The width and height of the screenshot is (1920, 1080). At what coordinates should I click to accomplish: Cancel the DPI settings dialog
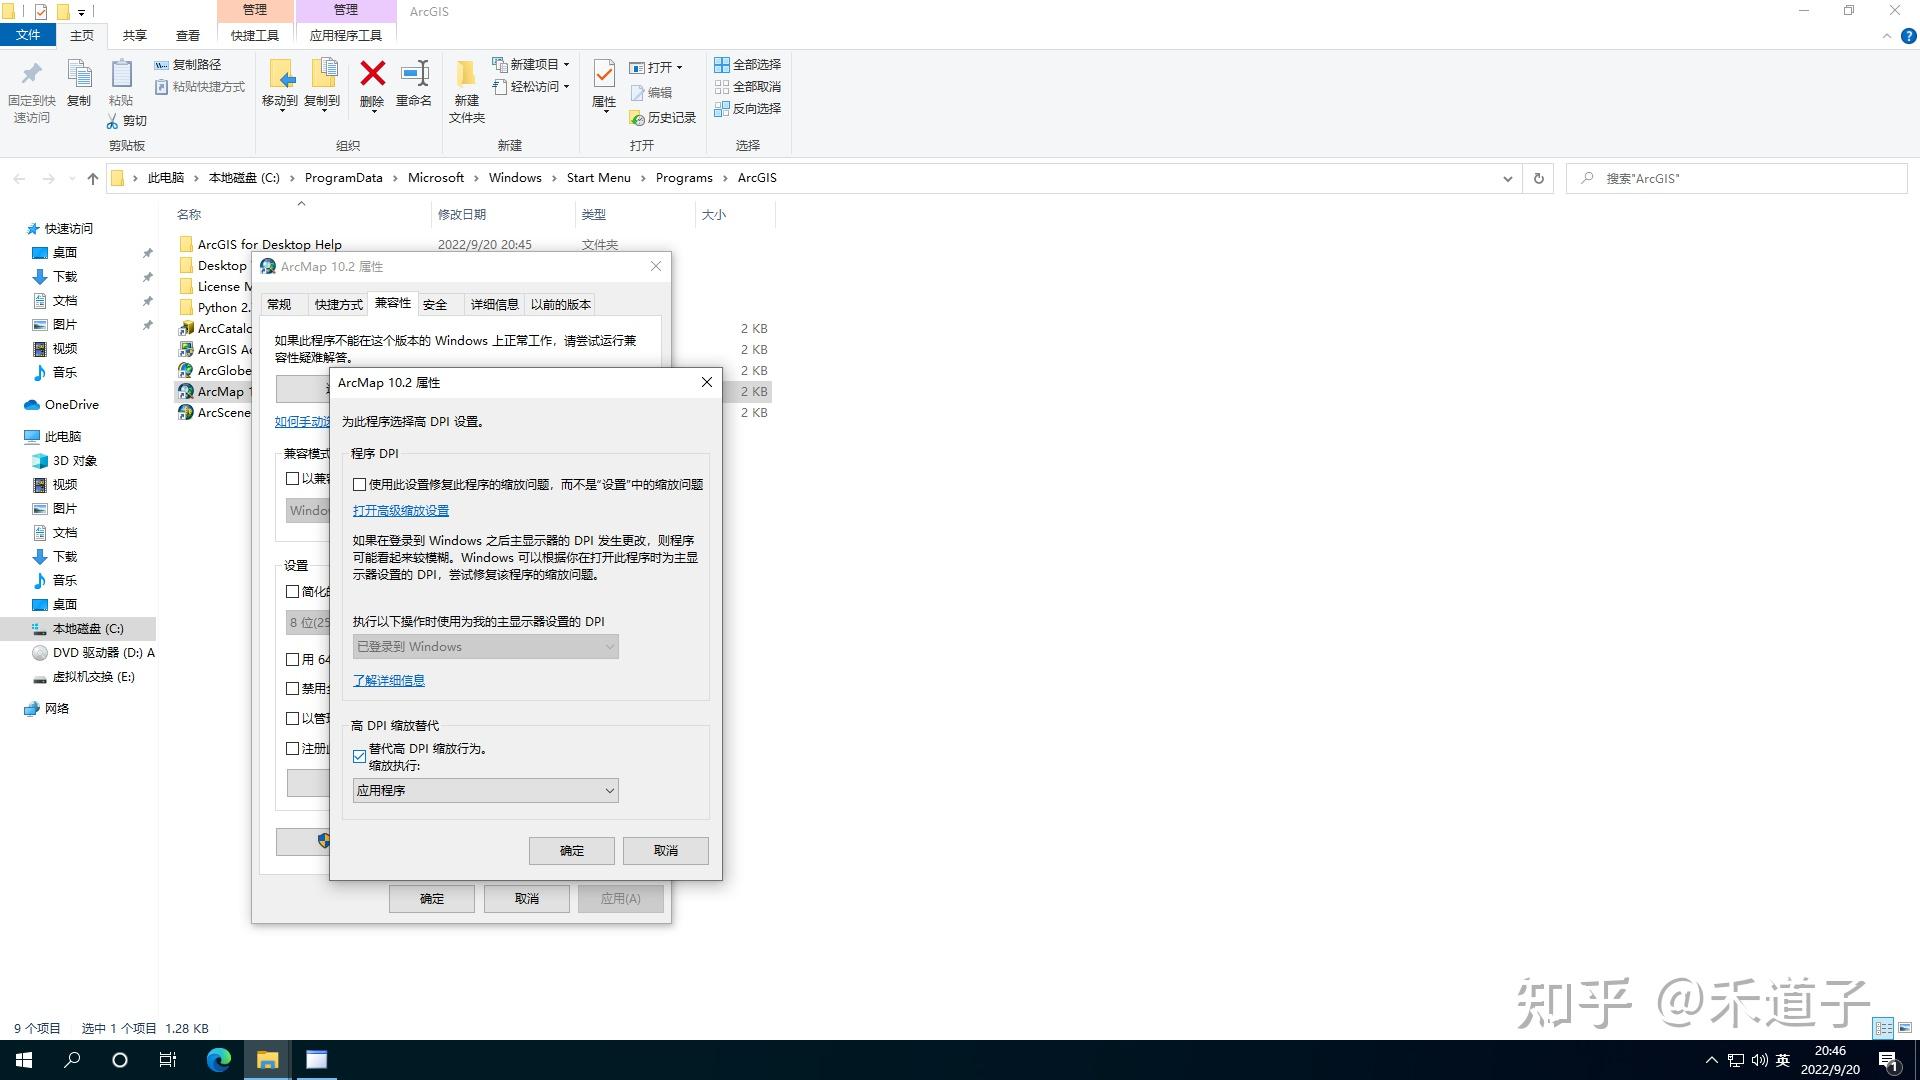666,851
